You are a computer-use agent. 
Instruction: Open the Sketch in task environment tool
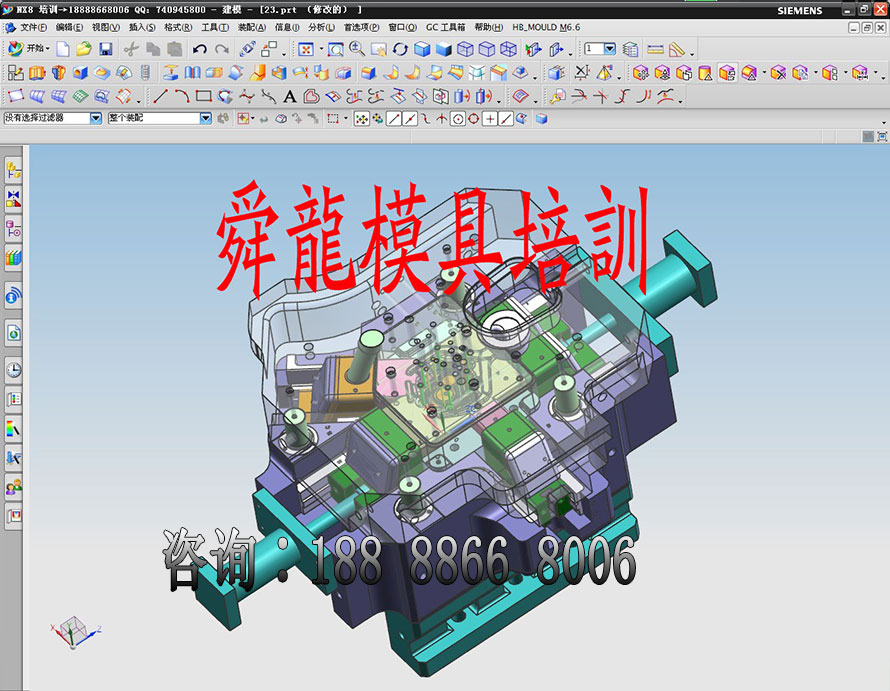[15, 73]
